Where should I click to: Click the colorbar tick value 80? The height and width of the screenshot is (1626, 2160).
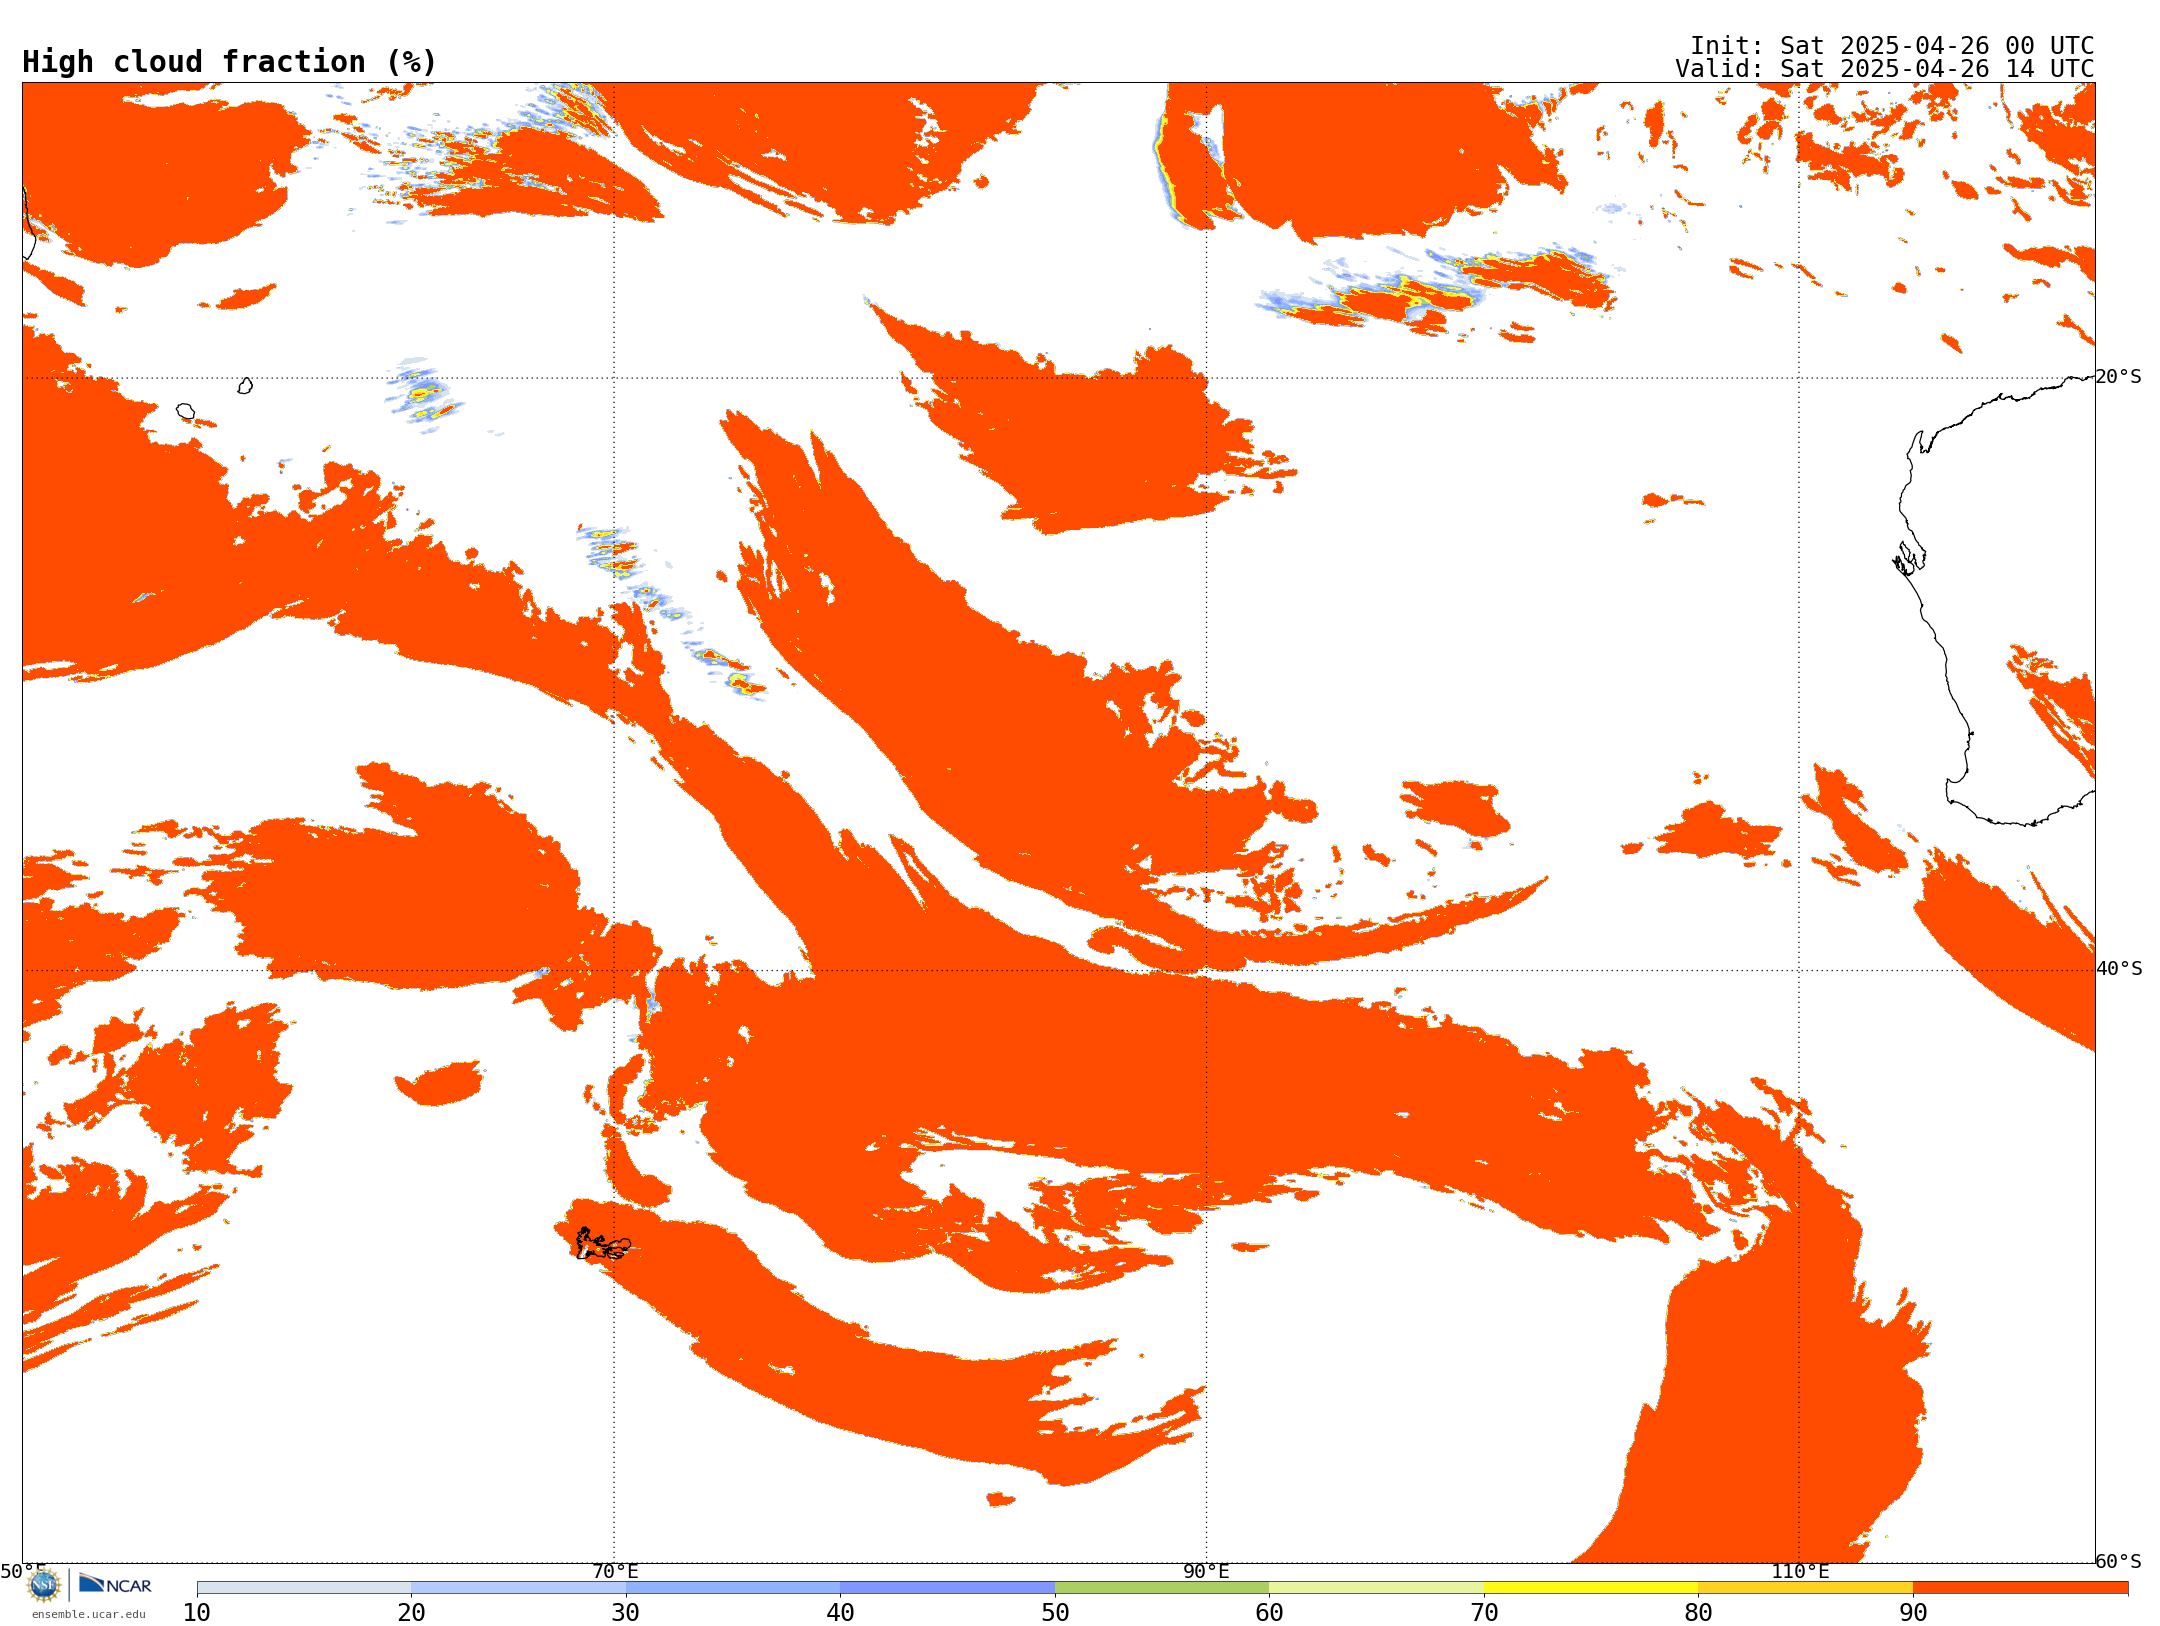click(x=1698, y=1612)
